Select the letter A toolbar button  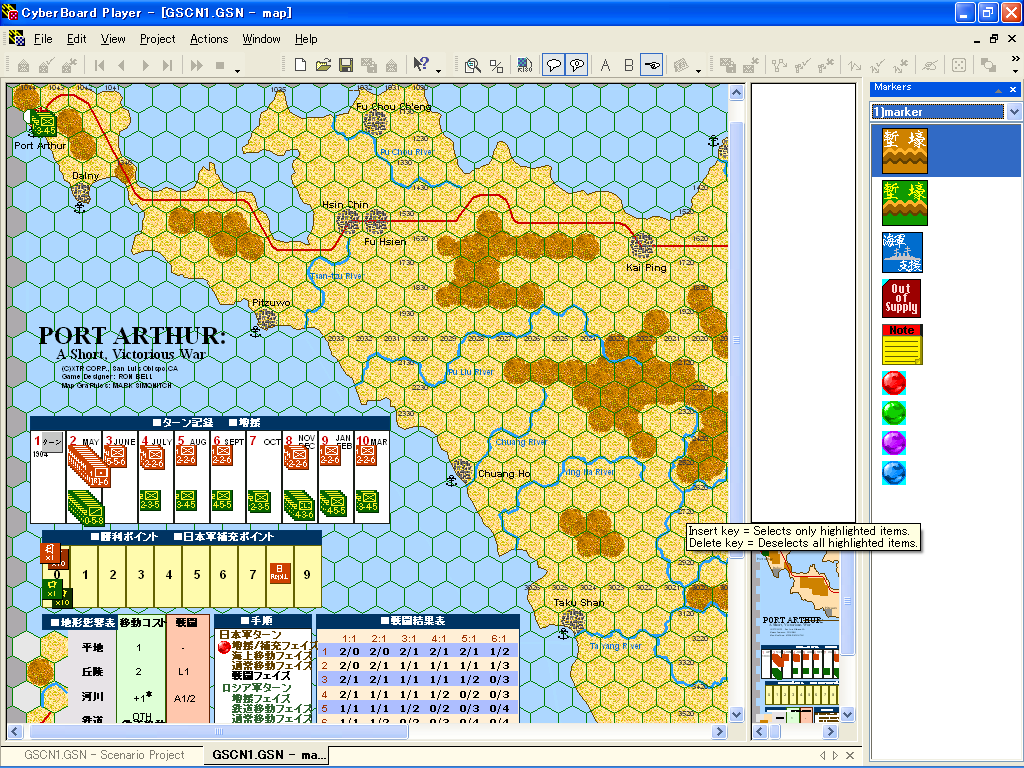point(605,65)
